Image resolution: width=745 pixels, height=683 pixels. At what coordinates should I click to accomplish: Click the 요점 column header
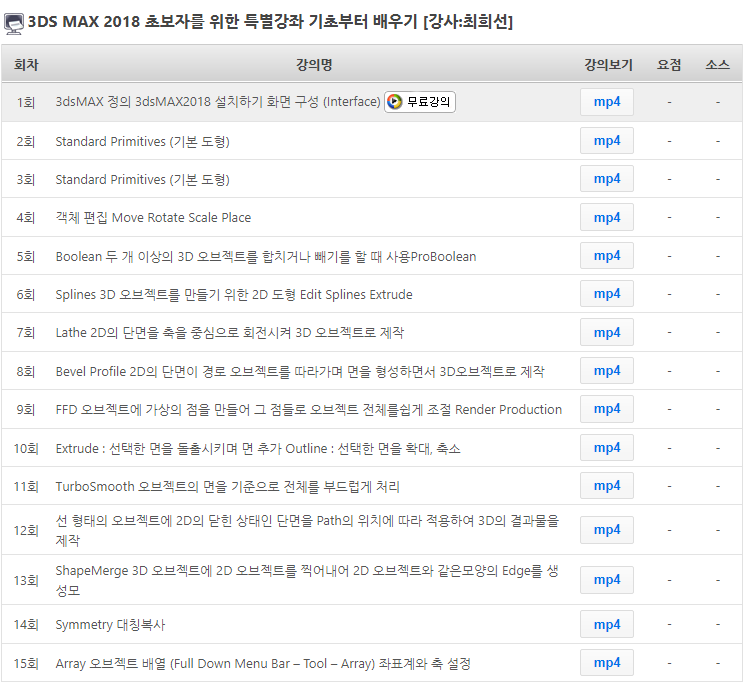point(669,65)
